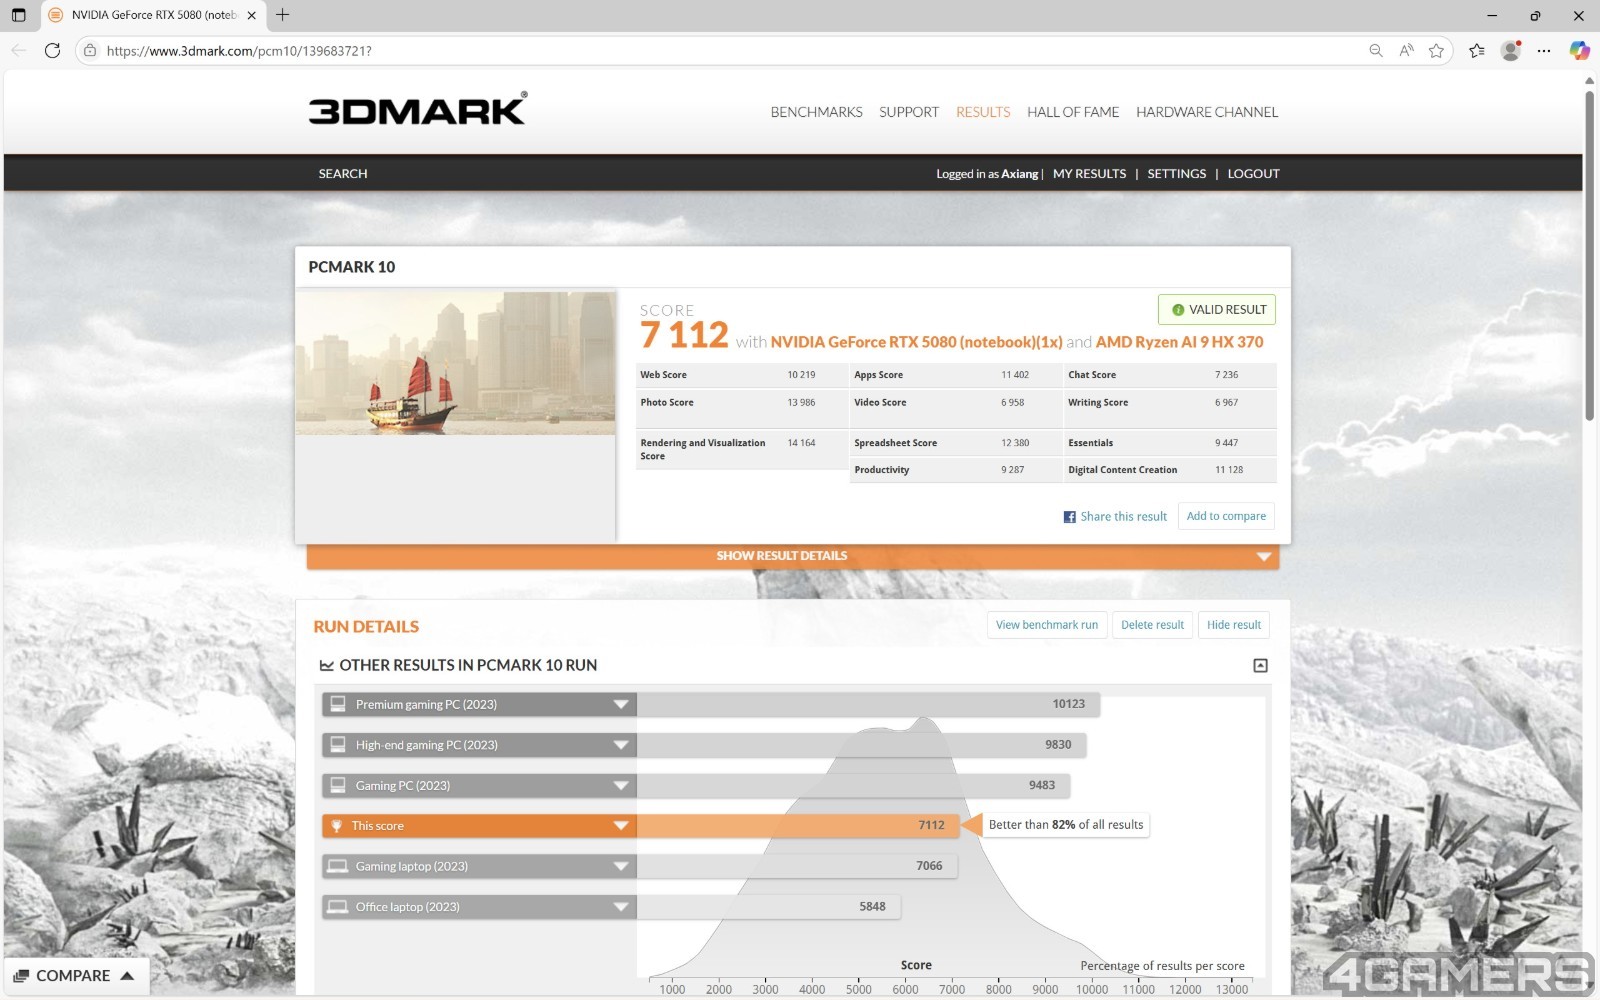Collapse the Other Results section icon

click(1260, 666)
